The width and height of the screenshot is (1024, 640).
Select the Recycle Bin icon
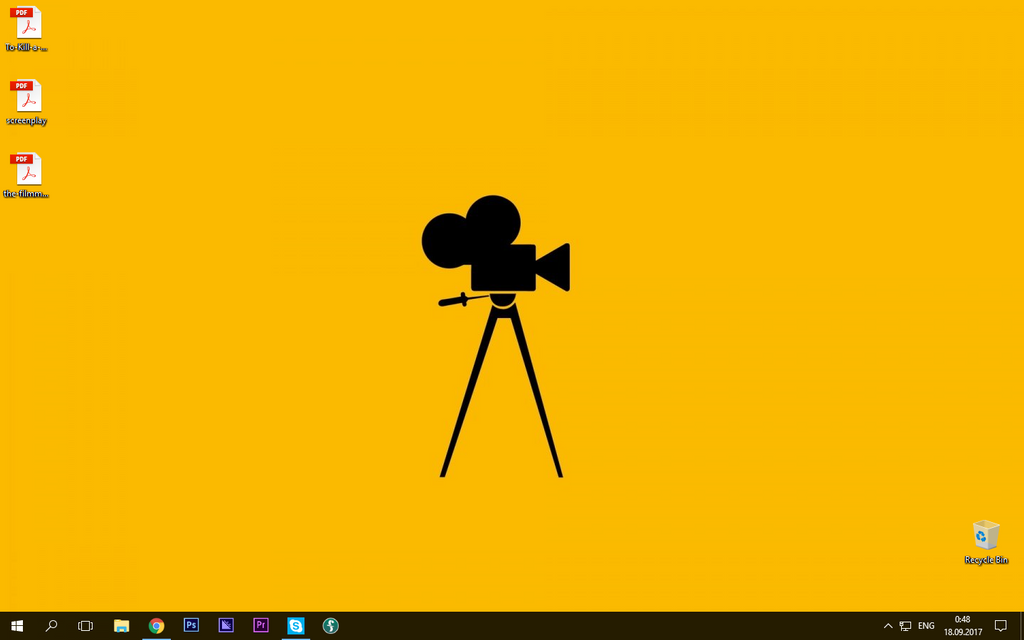(986, 540)
